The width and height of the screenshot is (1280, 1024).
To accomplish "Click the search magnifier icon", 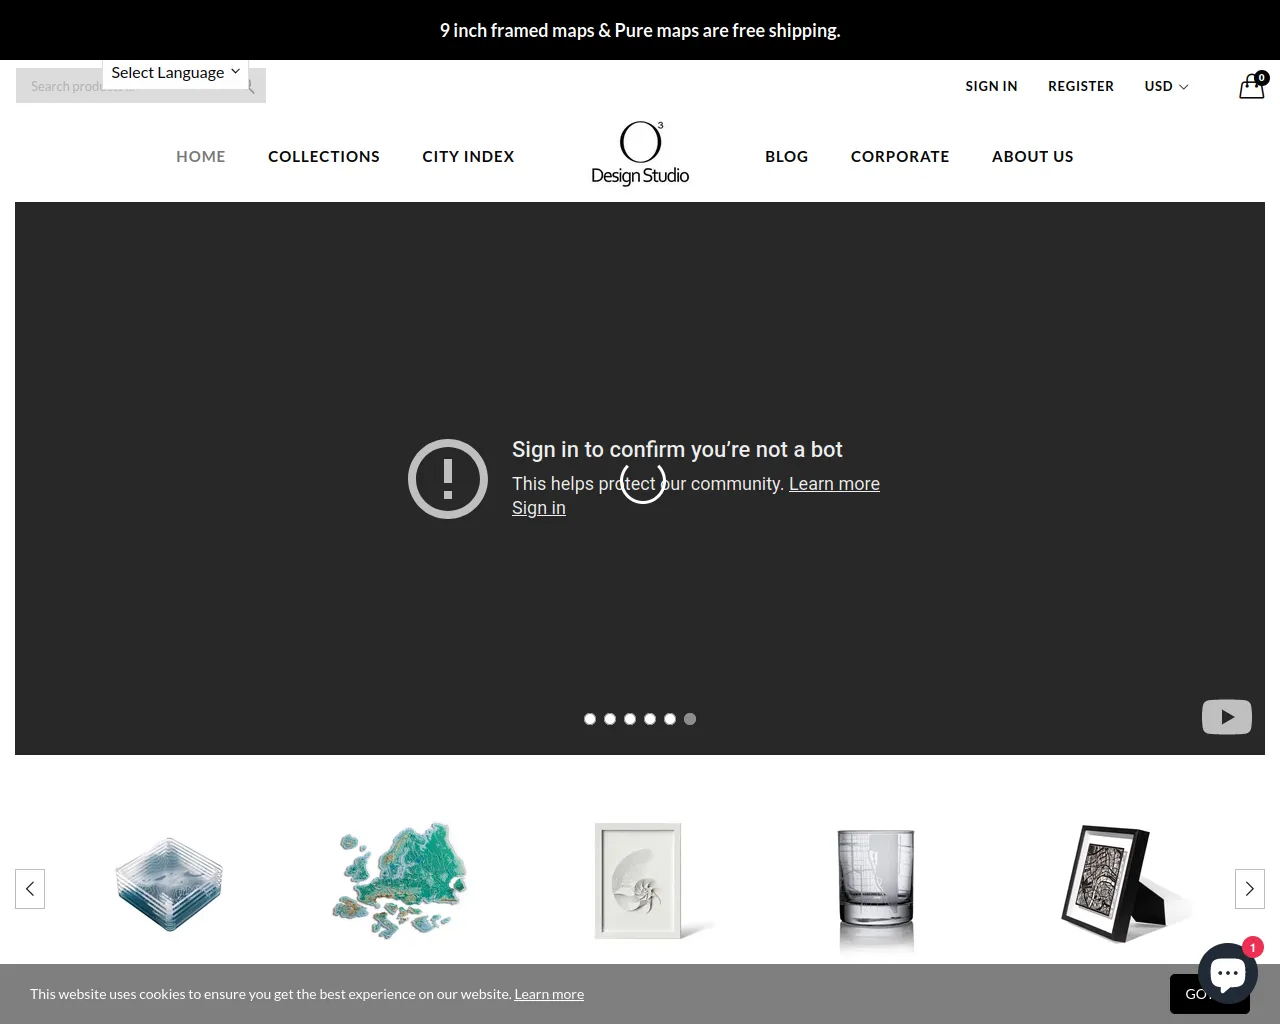I will 250,87.
